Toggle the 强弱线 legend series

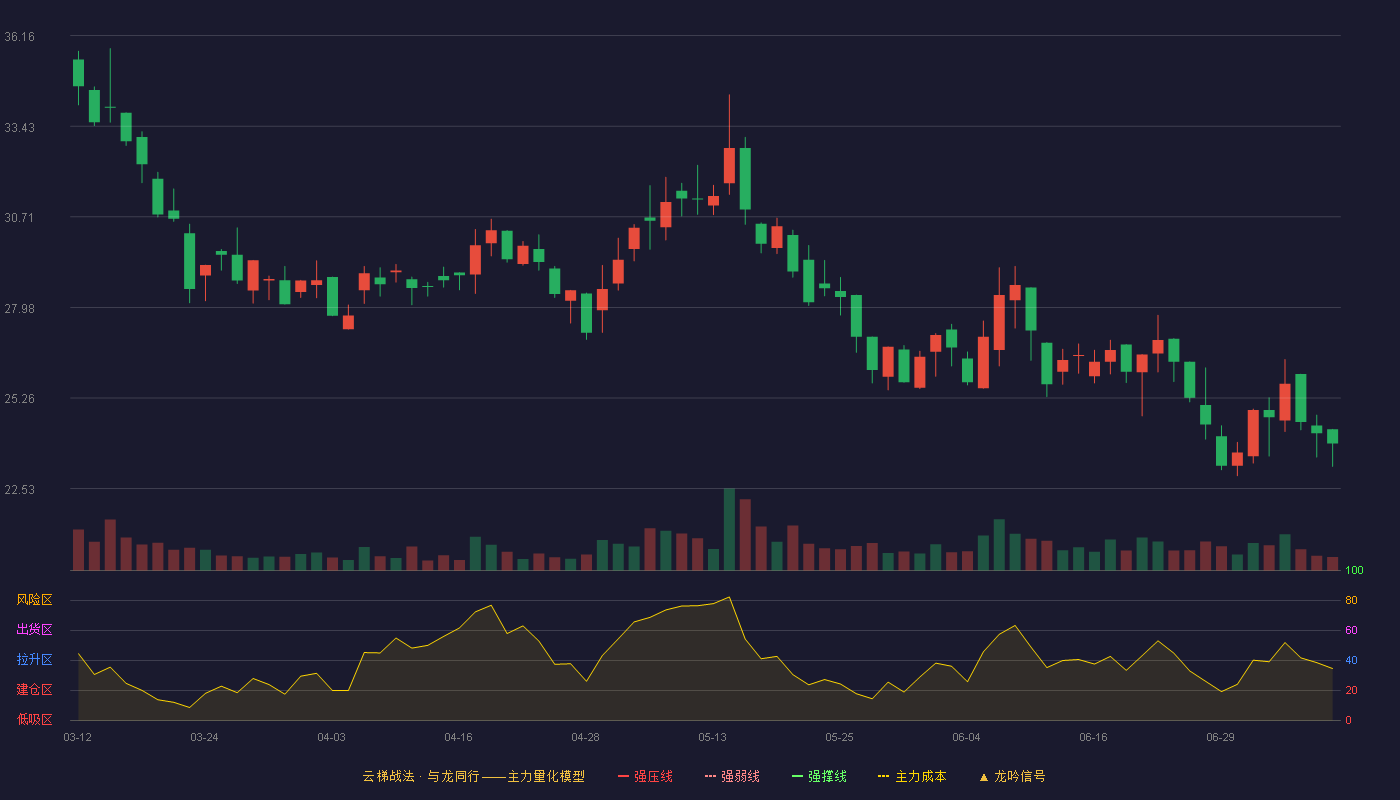732,776
